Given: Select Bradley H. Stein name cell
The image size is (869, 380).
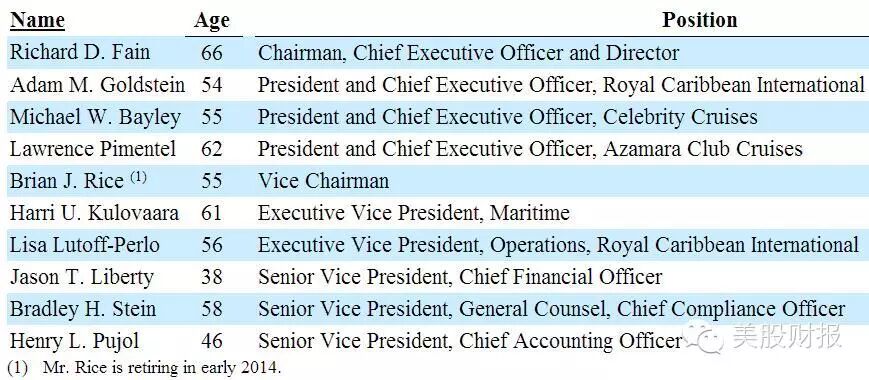Looking at the screenshot, I should pyautogui.click(x=83, y=309).
